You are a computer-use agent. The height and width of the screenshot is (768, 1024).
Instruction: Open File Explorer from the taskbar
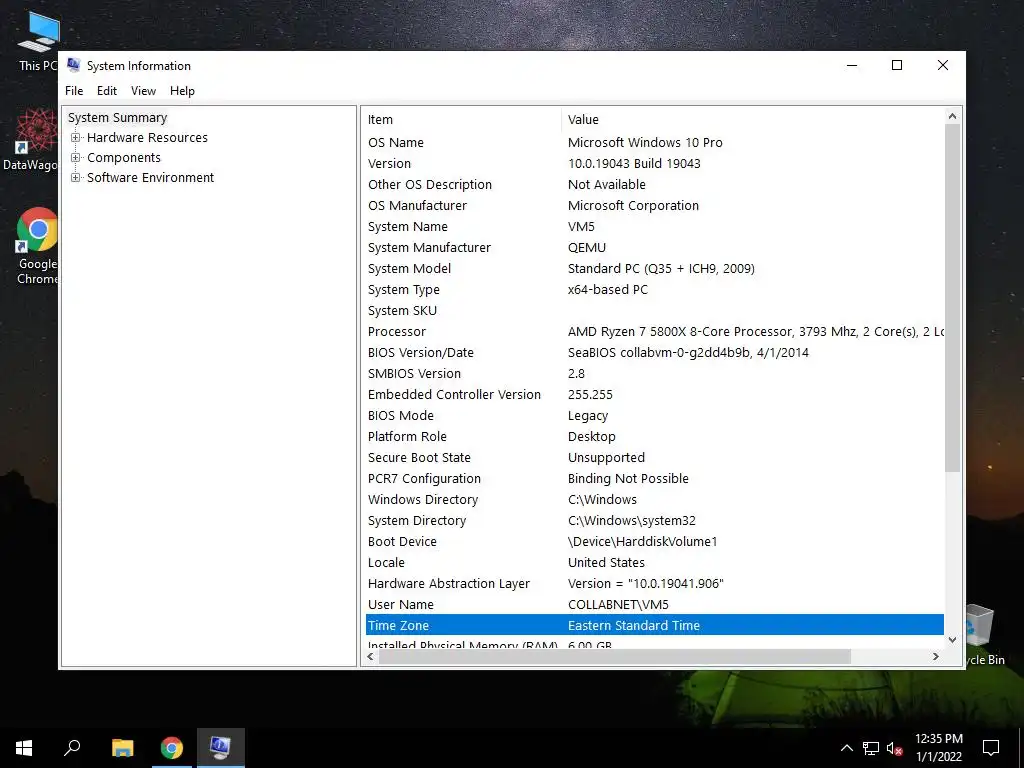[x=123, y=748]
